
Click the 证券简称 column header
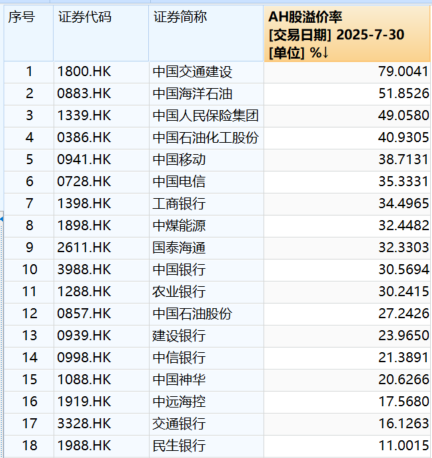[x=206, y=33]
